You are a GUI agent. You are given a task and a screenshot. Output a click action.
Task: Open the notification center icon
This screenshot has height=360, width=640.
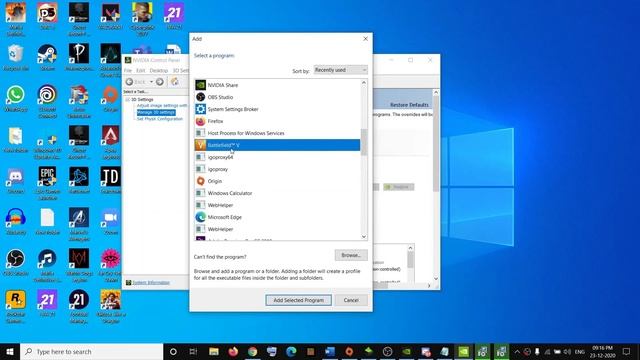coord(627,351)
